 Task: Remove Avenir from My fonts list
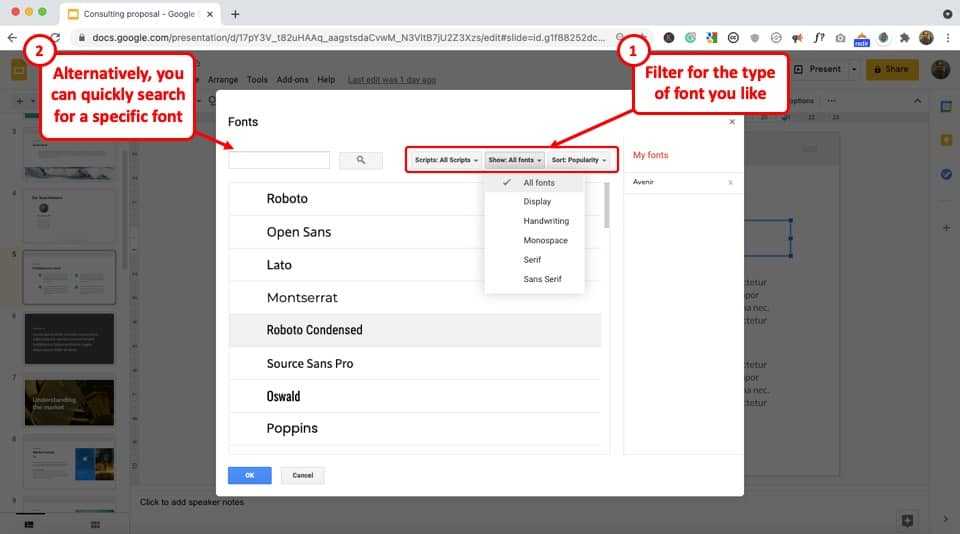point(730,183)
